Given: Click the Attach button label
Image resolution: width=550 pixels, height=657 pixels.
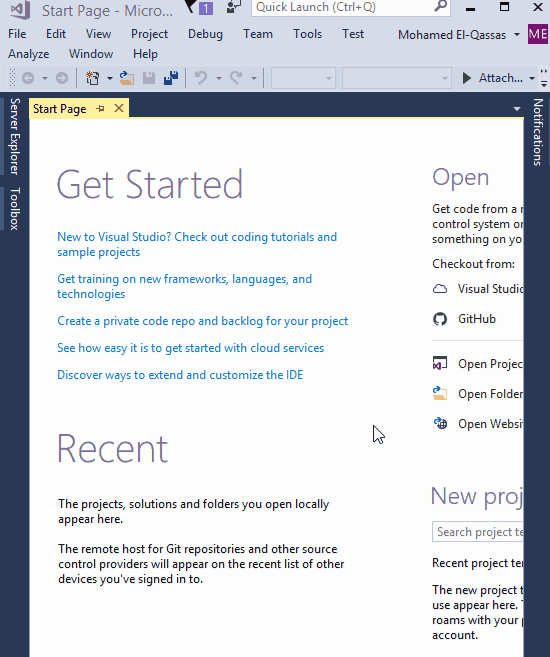Looking at the screenshot, I should pyautogui.click(x=501, y=78).
